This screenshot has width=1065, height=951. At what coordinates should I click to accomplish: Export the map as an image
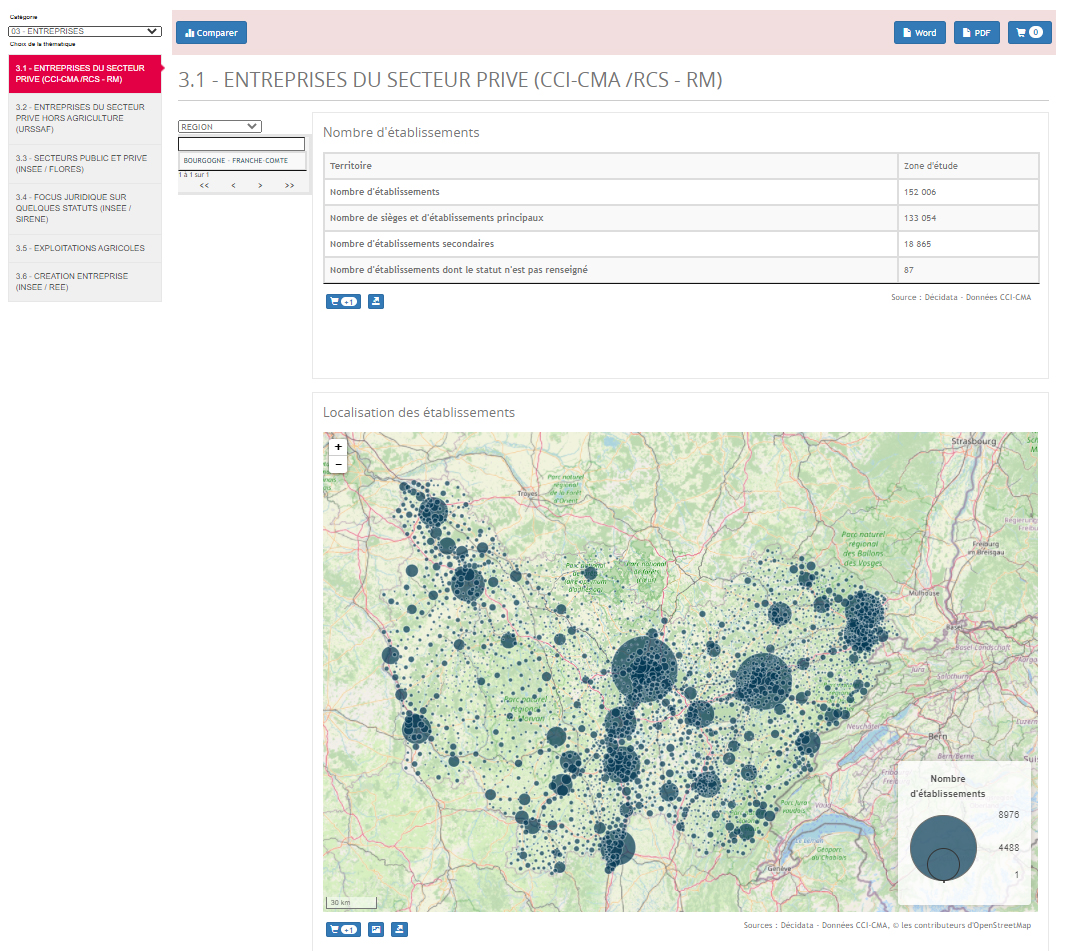(x=376, y=929)
